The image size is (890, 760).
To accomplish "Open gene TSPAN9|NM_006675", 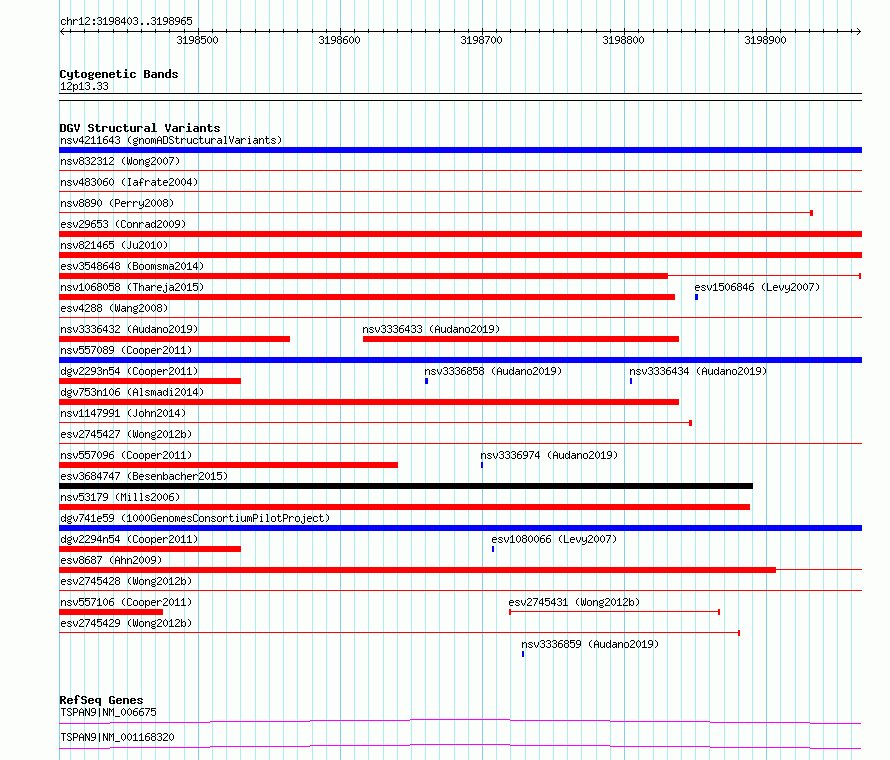I will tap(108, 712).
